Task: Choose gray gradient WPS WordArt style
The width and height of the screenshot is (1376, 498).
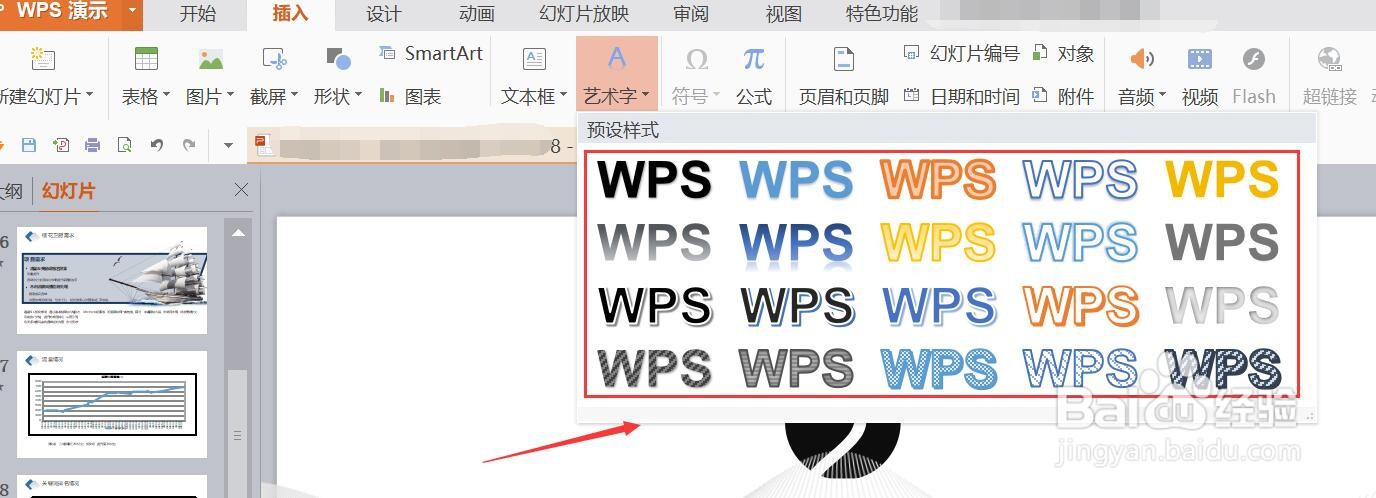Action: pos(654,242)
